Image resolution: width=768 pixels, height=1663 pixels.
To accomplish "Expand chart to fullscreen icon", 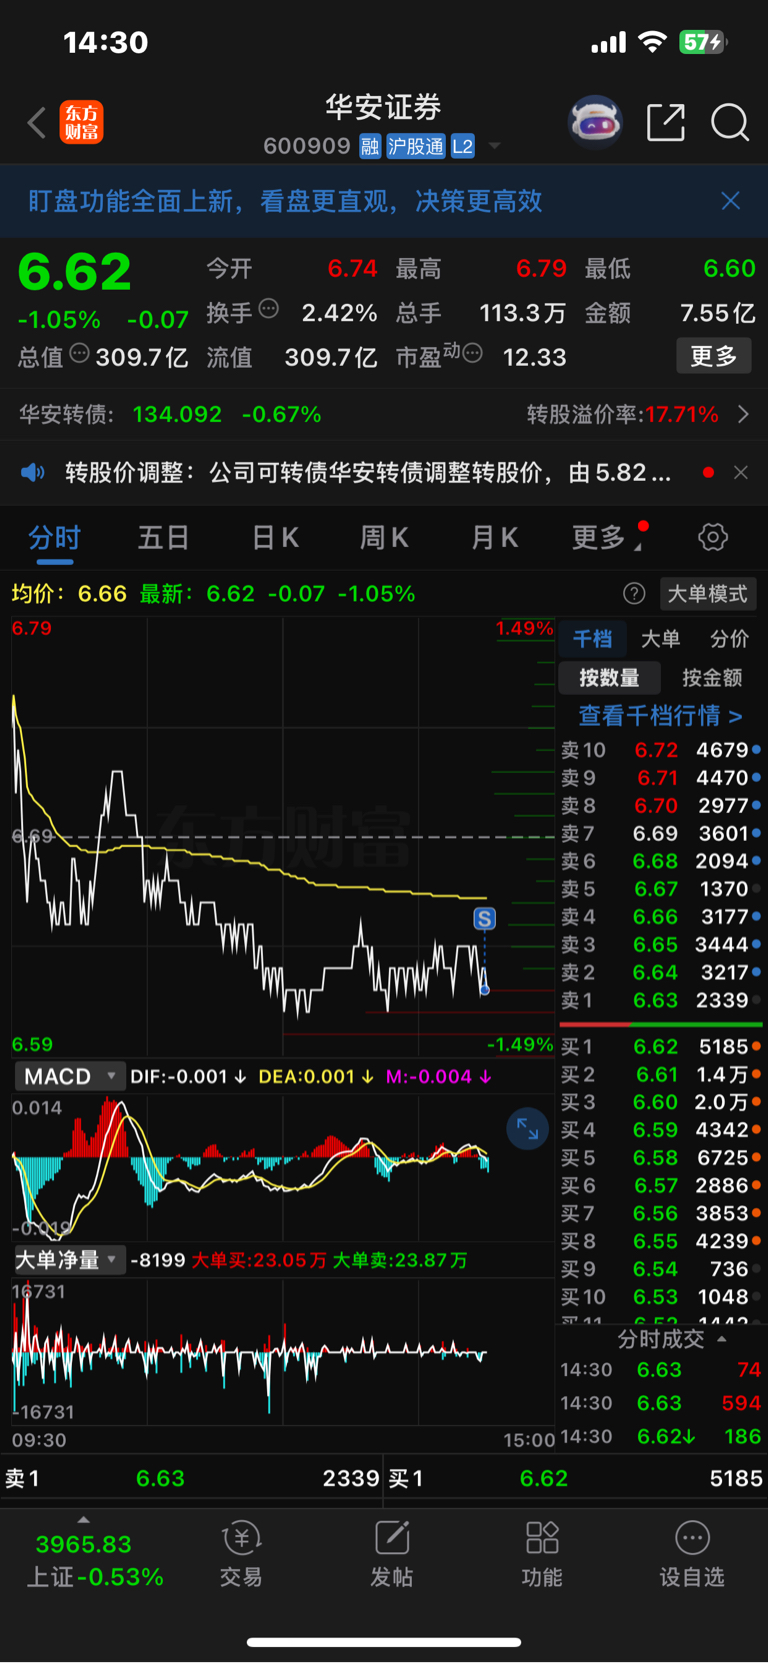I will (527, 1130).
